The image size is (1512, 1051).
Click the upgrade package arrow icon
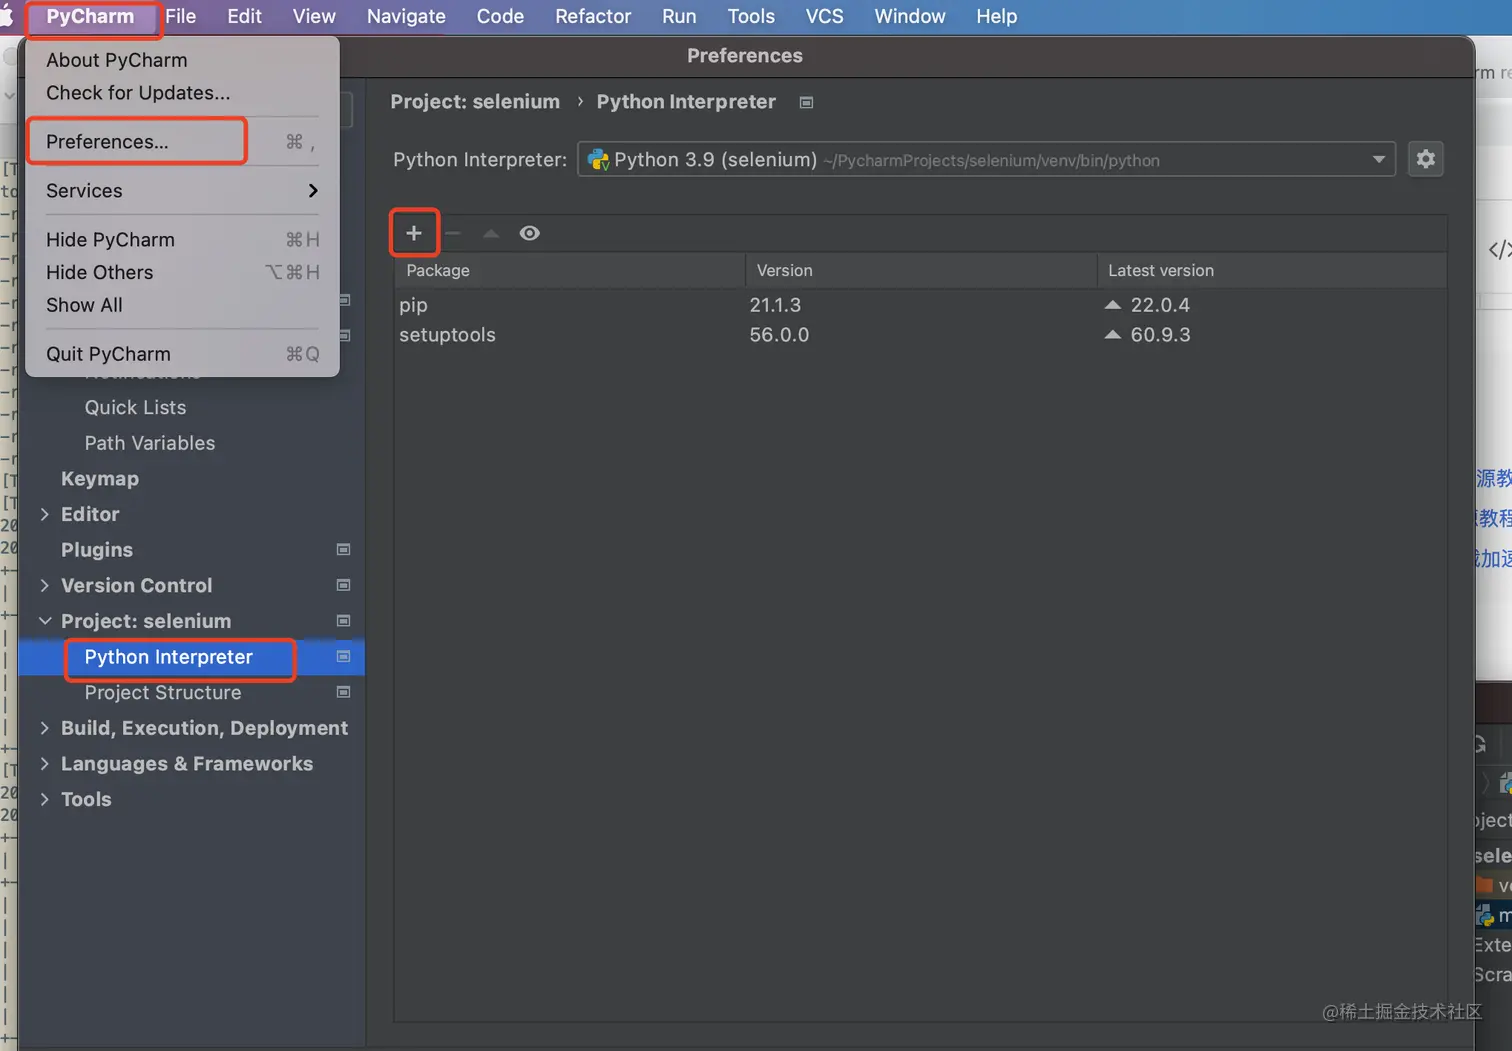491,233
